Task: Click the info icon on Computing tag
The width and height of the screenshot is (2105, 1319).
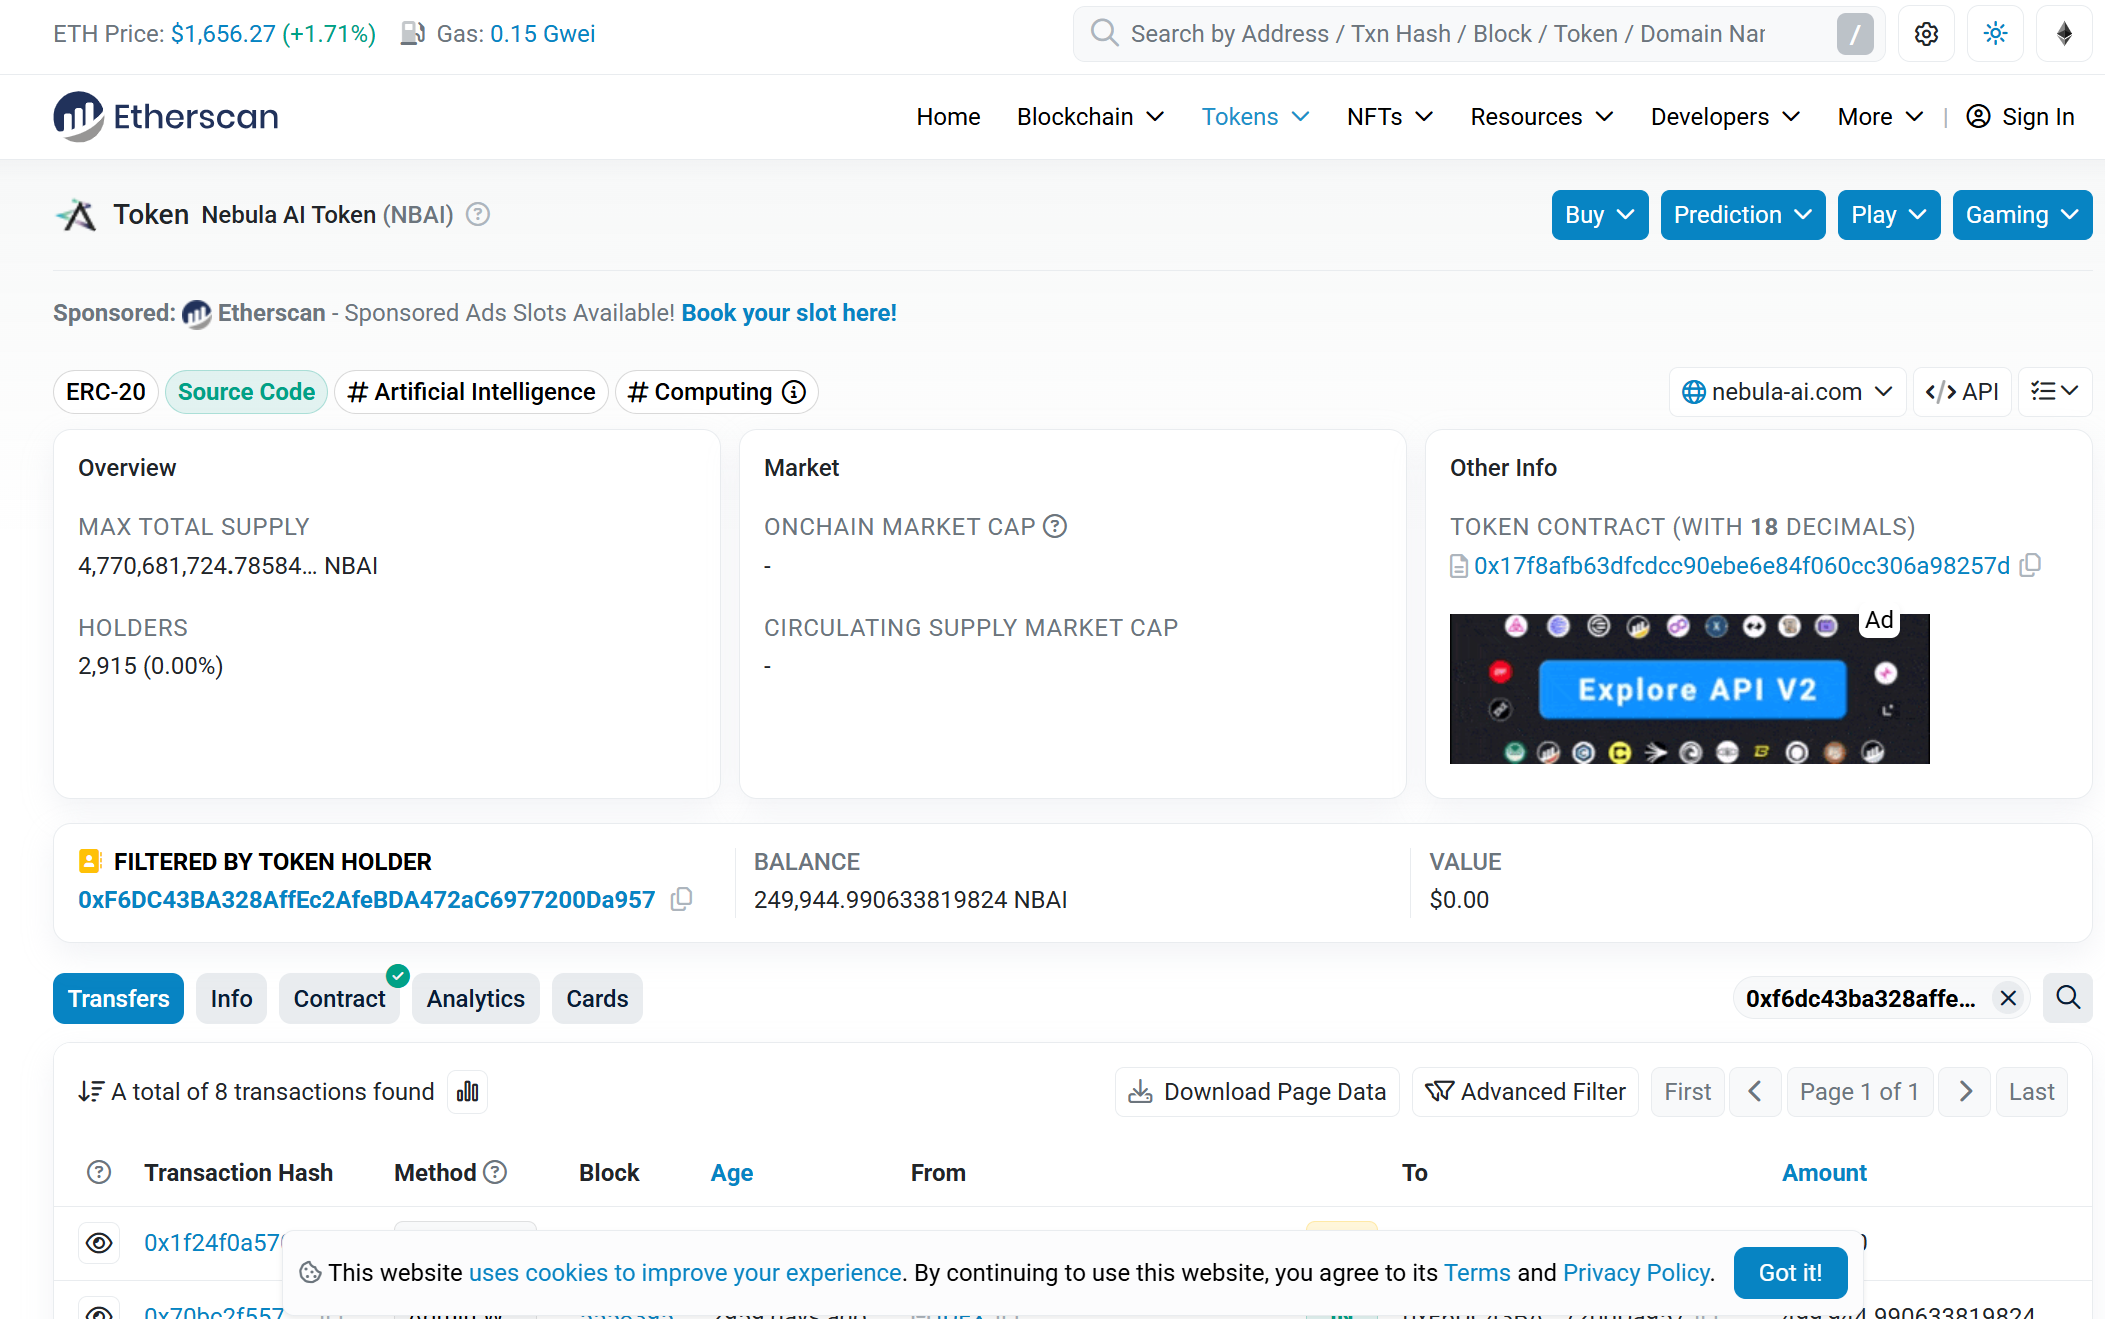Action: 794,392
